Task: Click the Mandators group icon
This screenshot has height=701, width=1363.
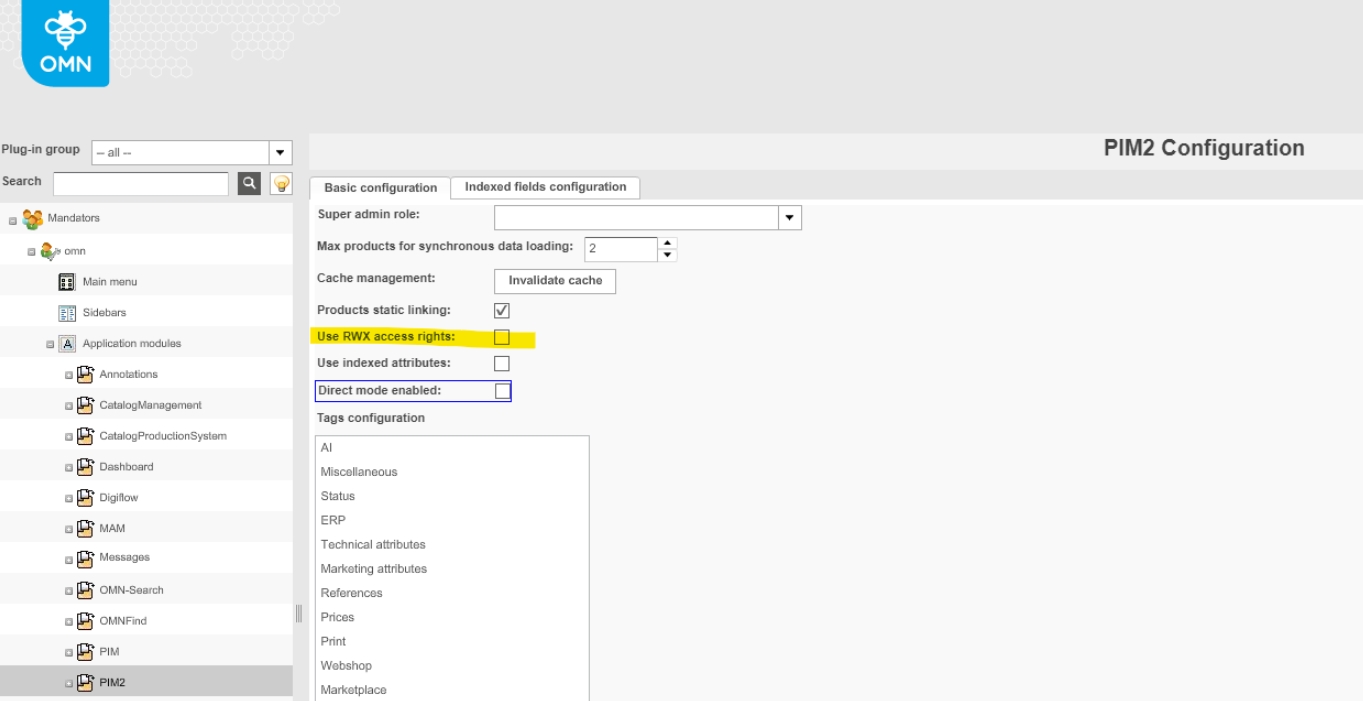Action: click(x=32, y=218)
